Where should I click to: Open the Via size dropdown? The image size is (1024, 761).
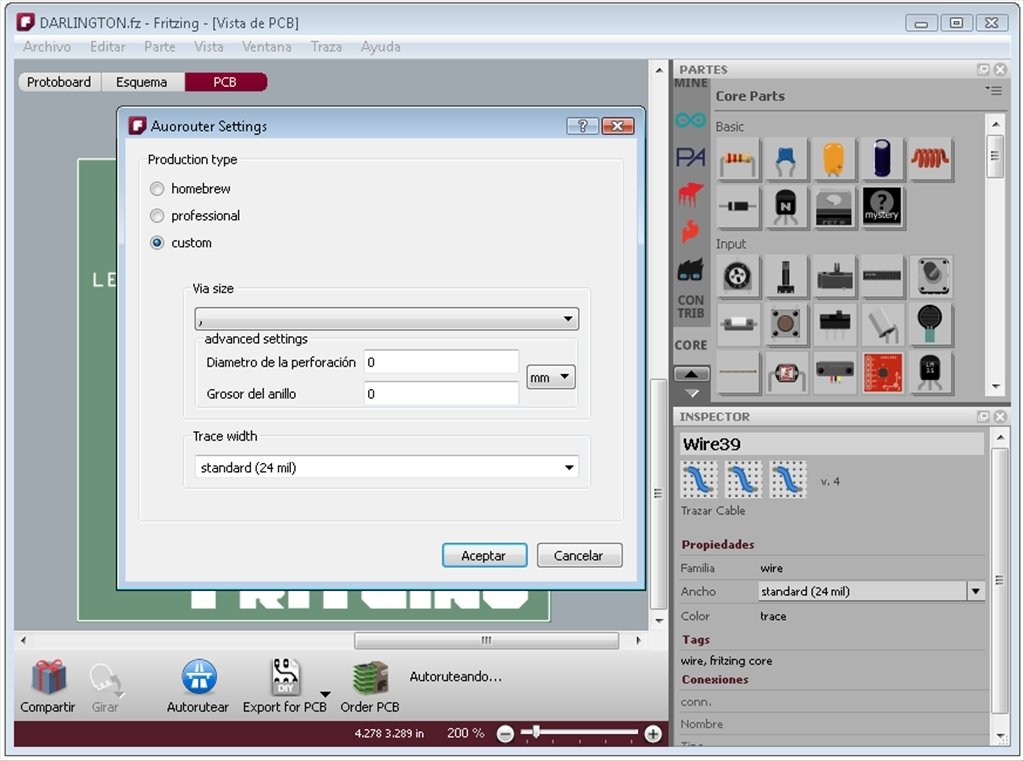point(387,319)
